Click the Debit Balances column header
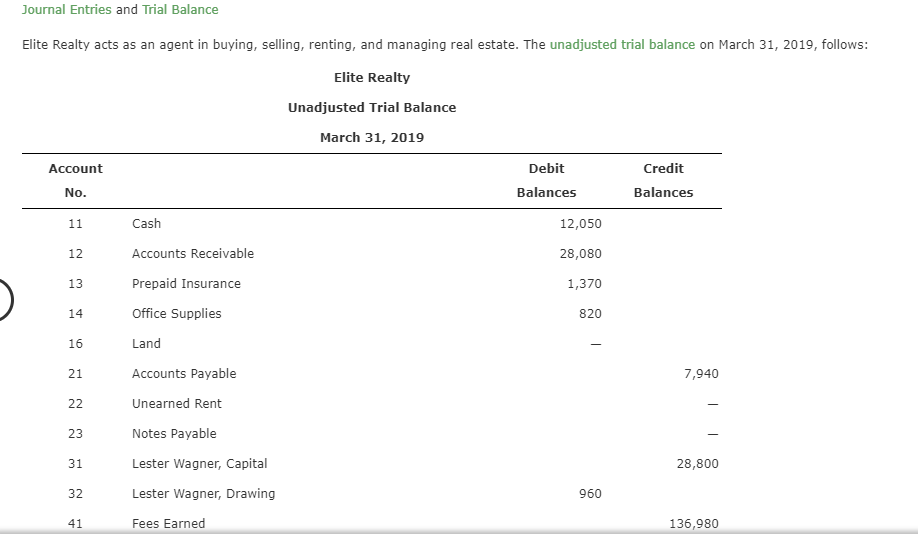The image size is (918, 536). 546,180
